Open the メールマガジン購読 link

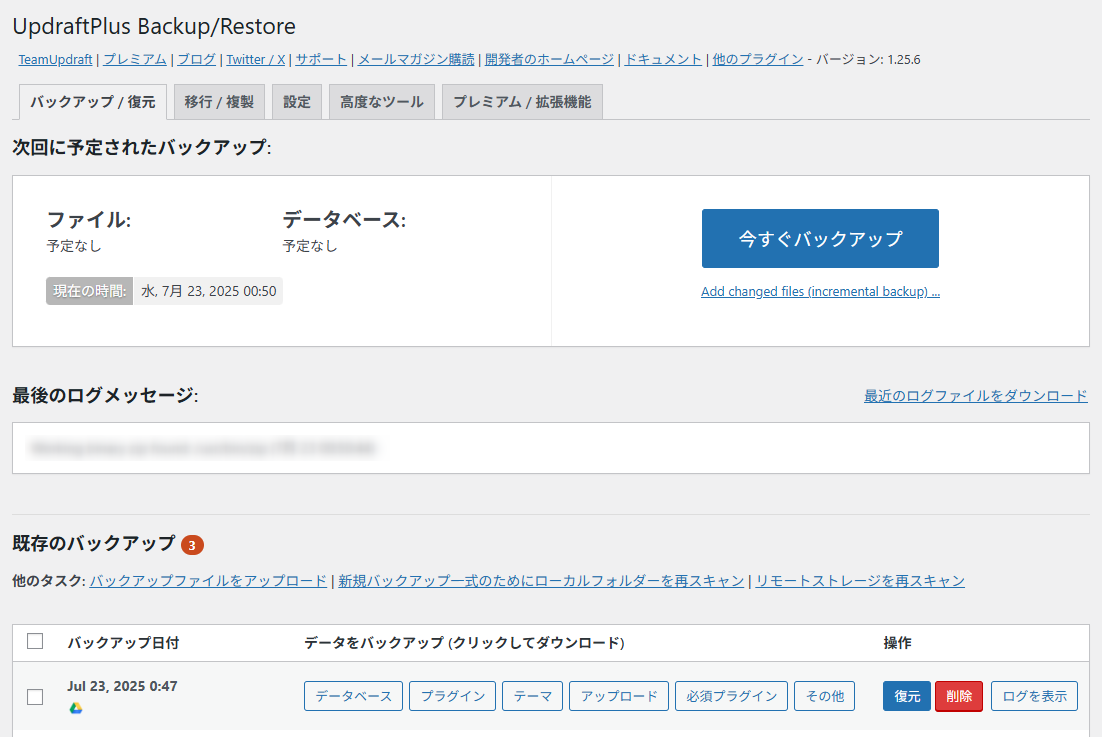tap(416, 60)
